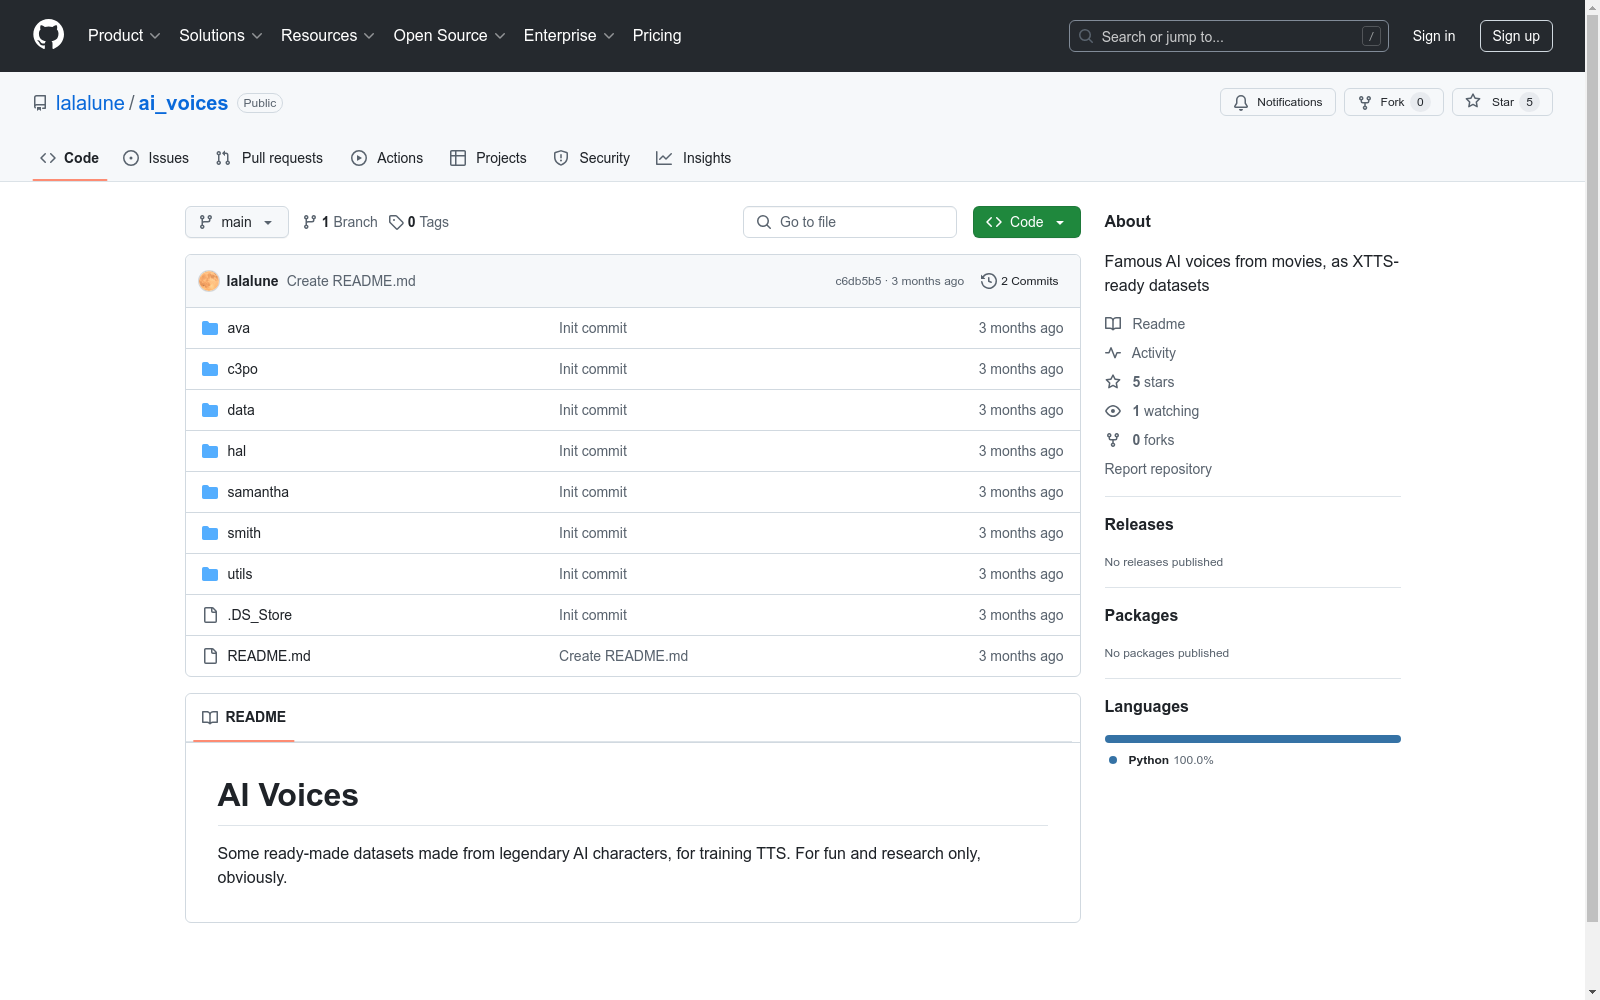Focus the Go to file field
The width and height of the screenshot is (1600, 1000).
coord(850,222)
